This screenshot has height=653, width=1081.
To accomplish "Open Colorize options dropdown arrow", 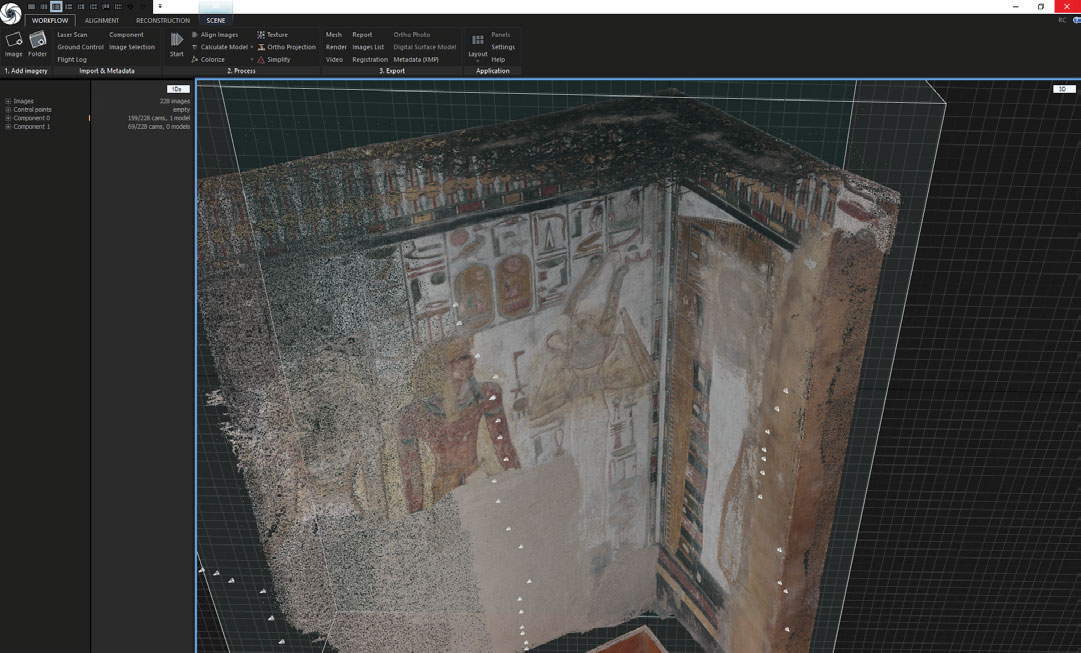I will [x=252, y=59].
